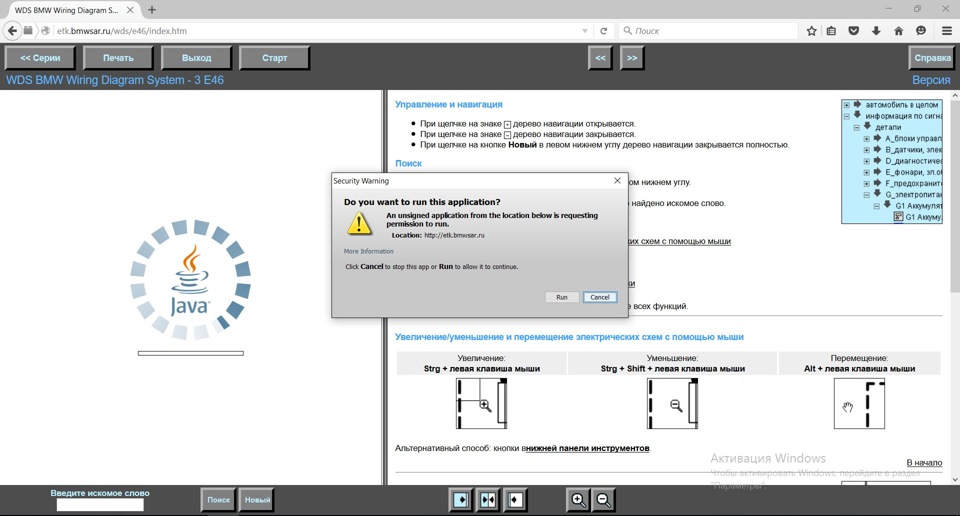
Task: Click the left-panel maximize layout button
Action: (x=461, y=500)
